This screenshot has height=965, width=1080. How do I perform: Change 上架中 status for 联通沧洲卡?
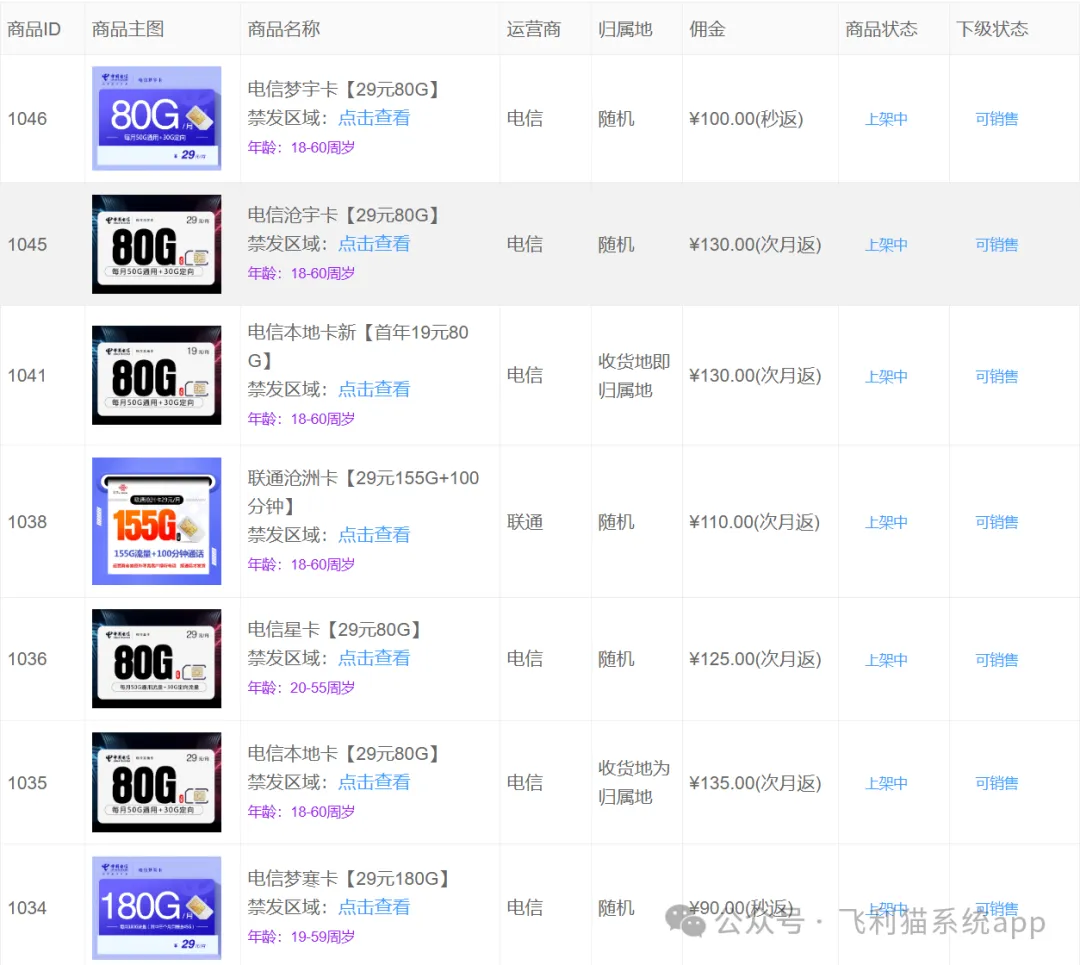tap(886, 523)
